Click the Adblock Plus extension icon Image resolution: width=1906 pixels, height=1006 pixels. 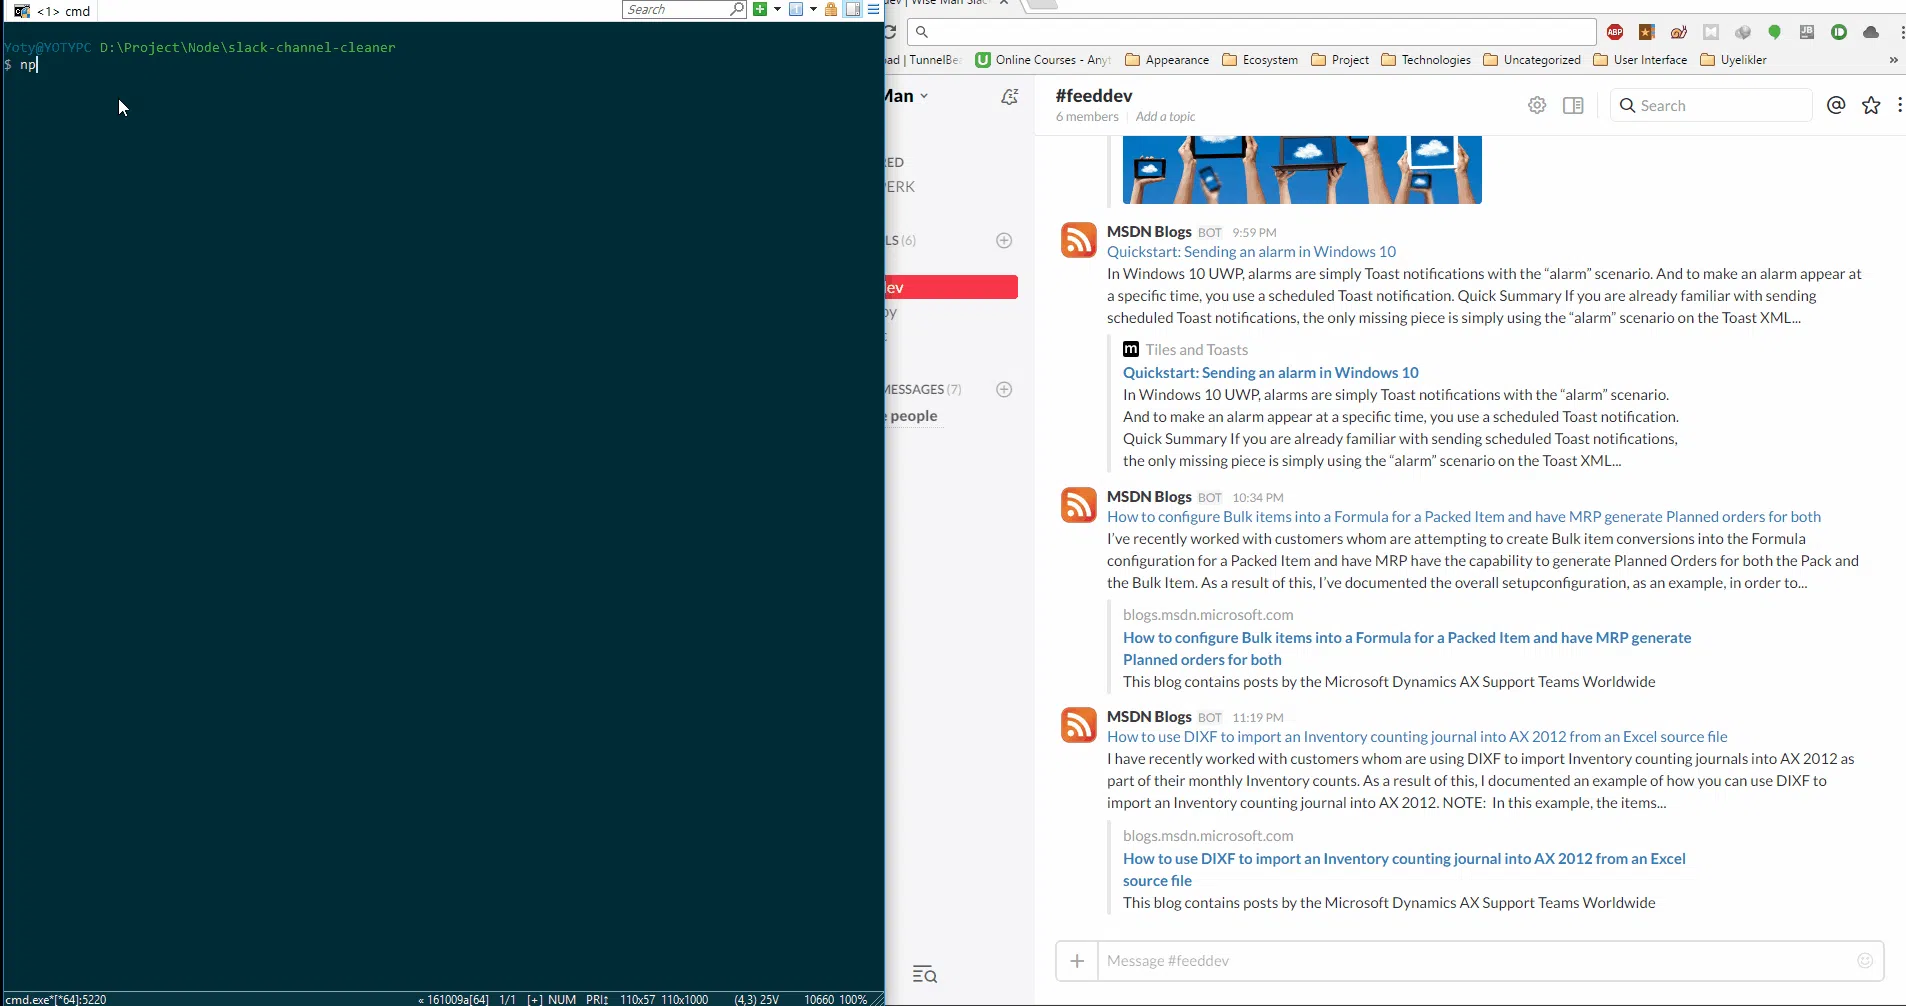[x=1615, y=32]
